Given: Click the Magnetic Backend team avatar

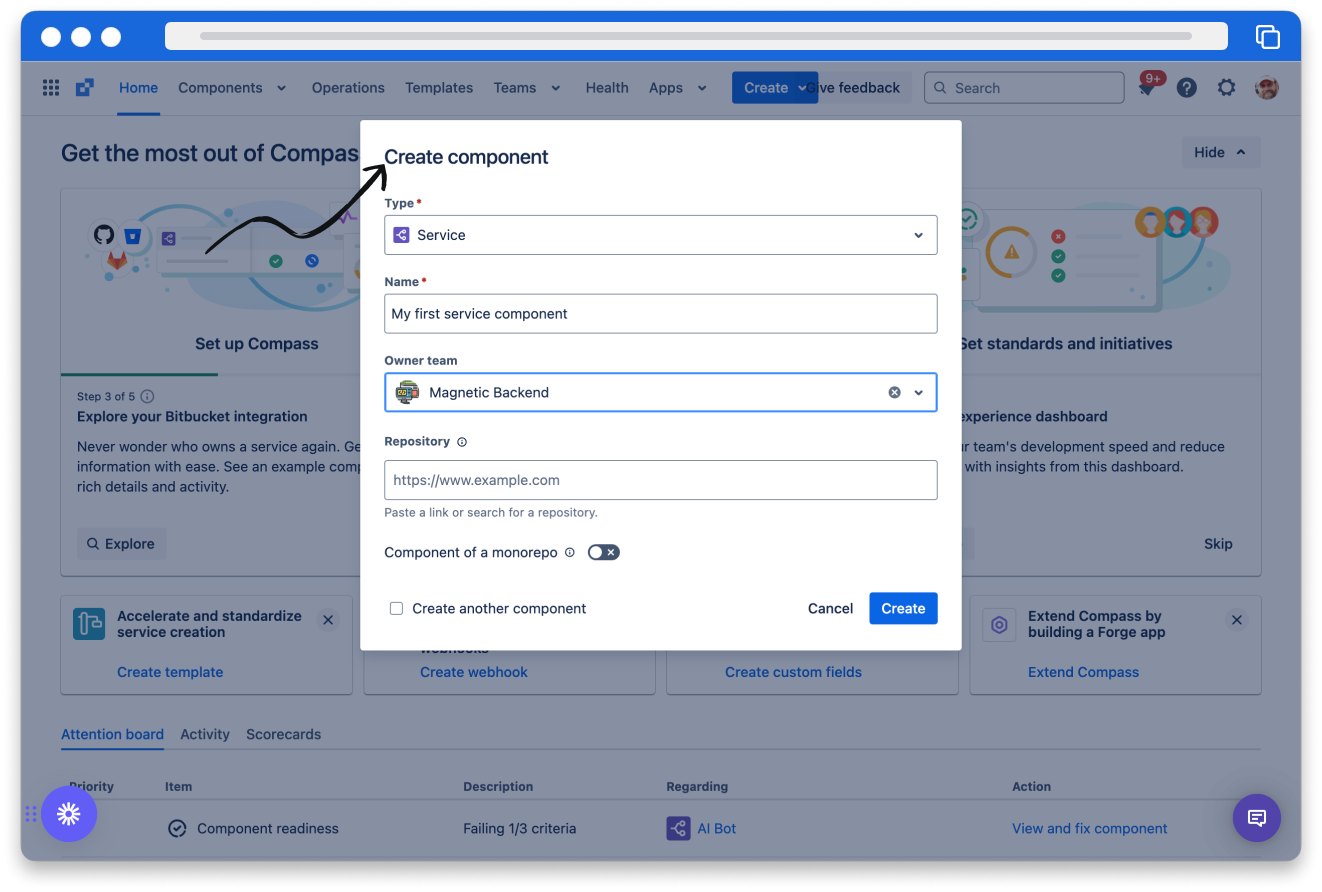Looking at the screenshot, I should coord(407,393).
